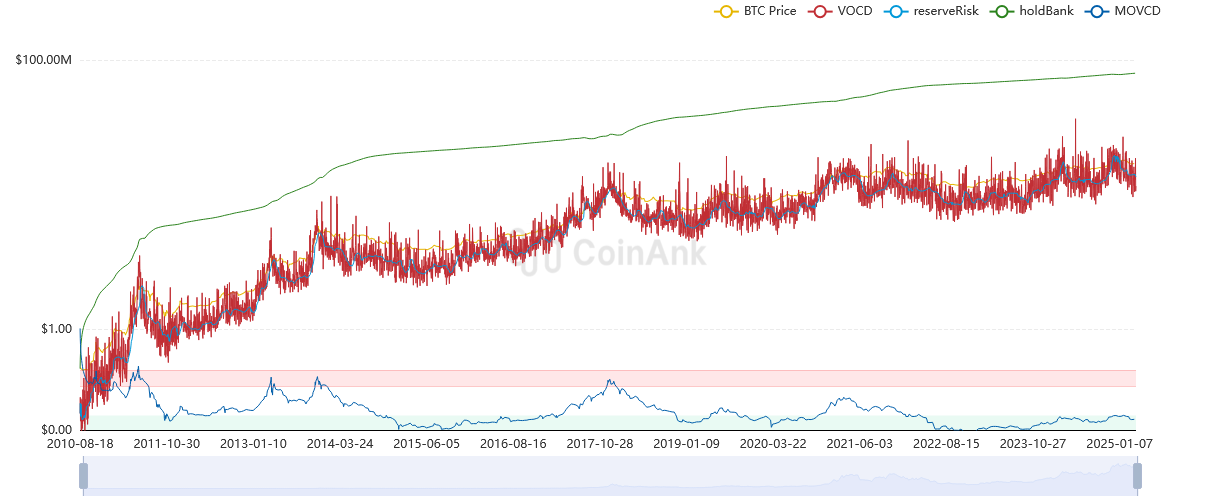Click the left handle of the zoom slider
Screen dimensions: 1216x500
[x=84, y=477]
